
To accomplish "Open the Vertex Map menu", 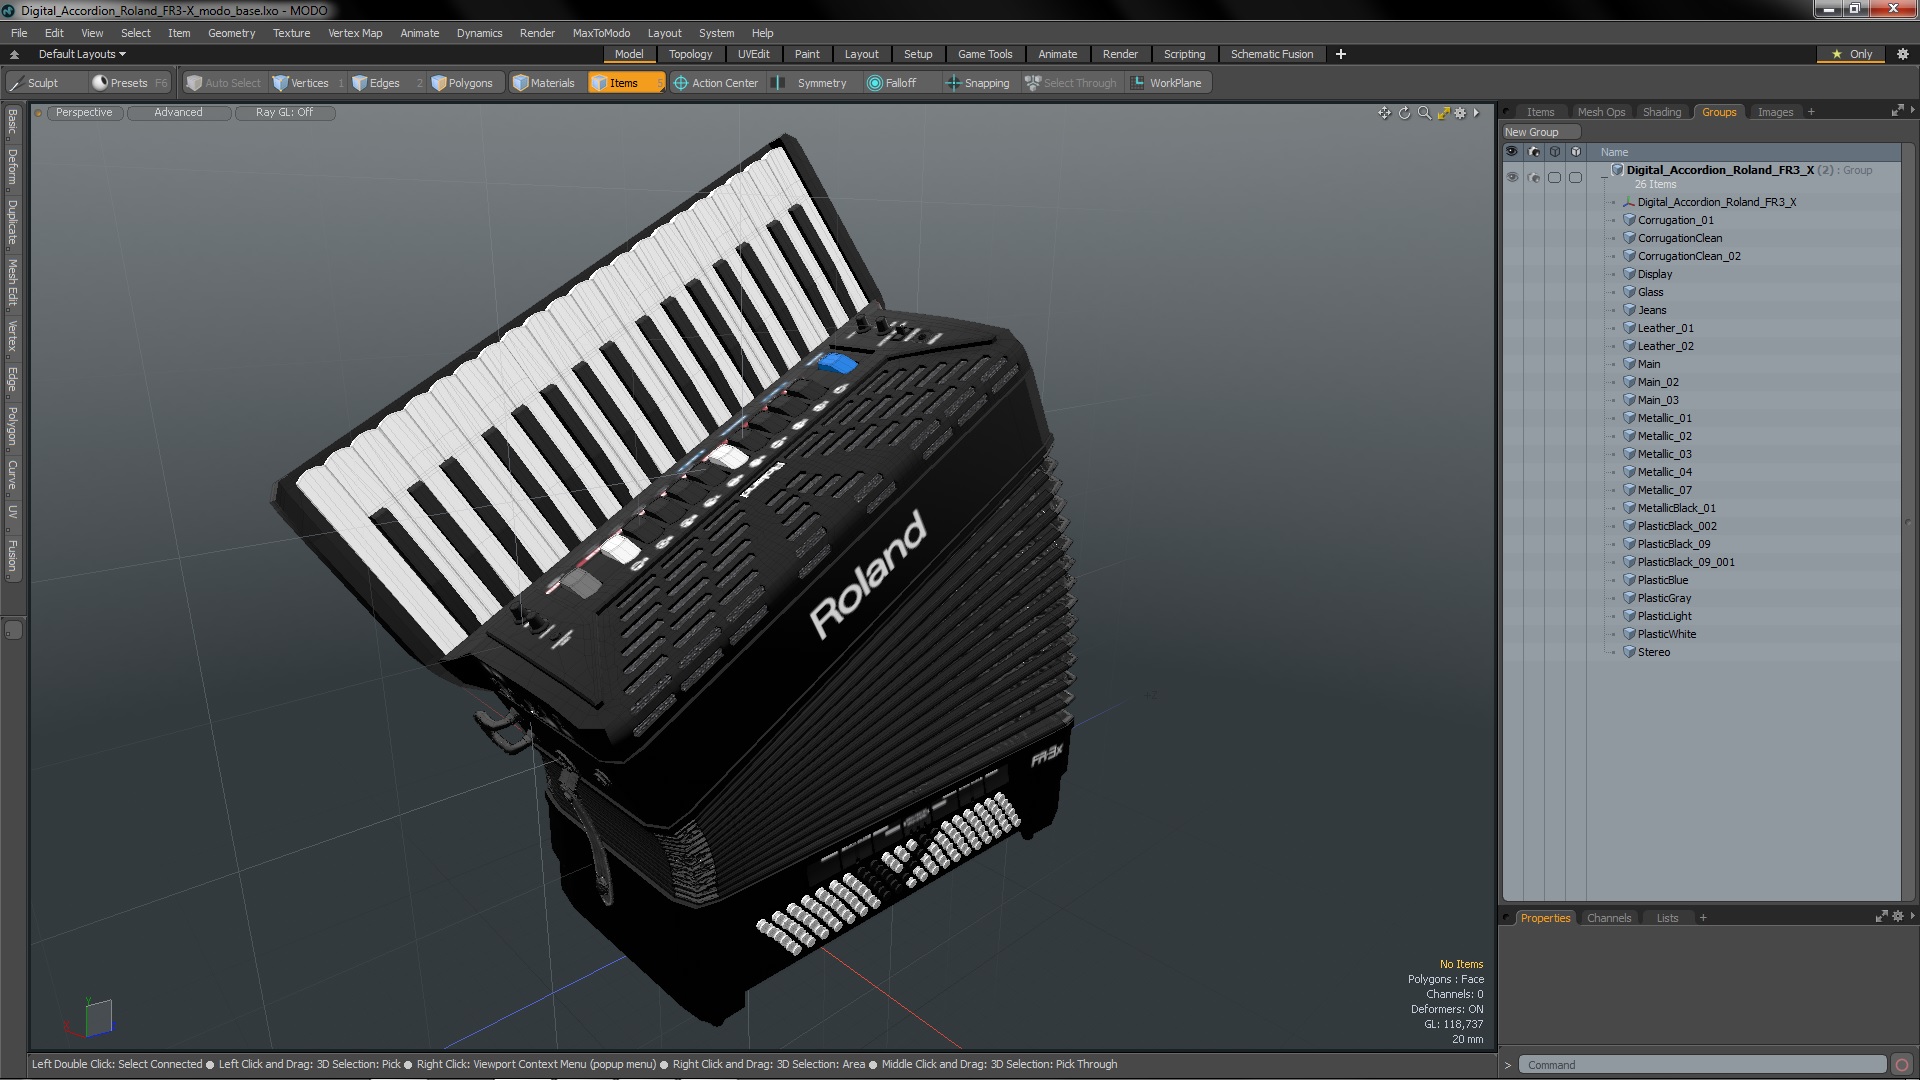I will (355, 33).
